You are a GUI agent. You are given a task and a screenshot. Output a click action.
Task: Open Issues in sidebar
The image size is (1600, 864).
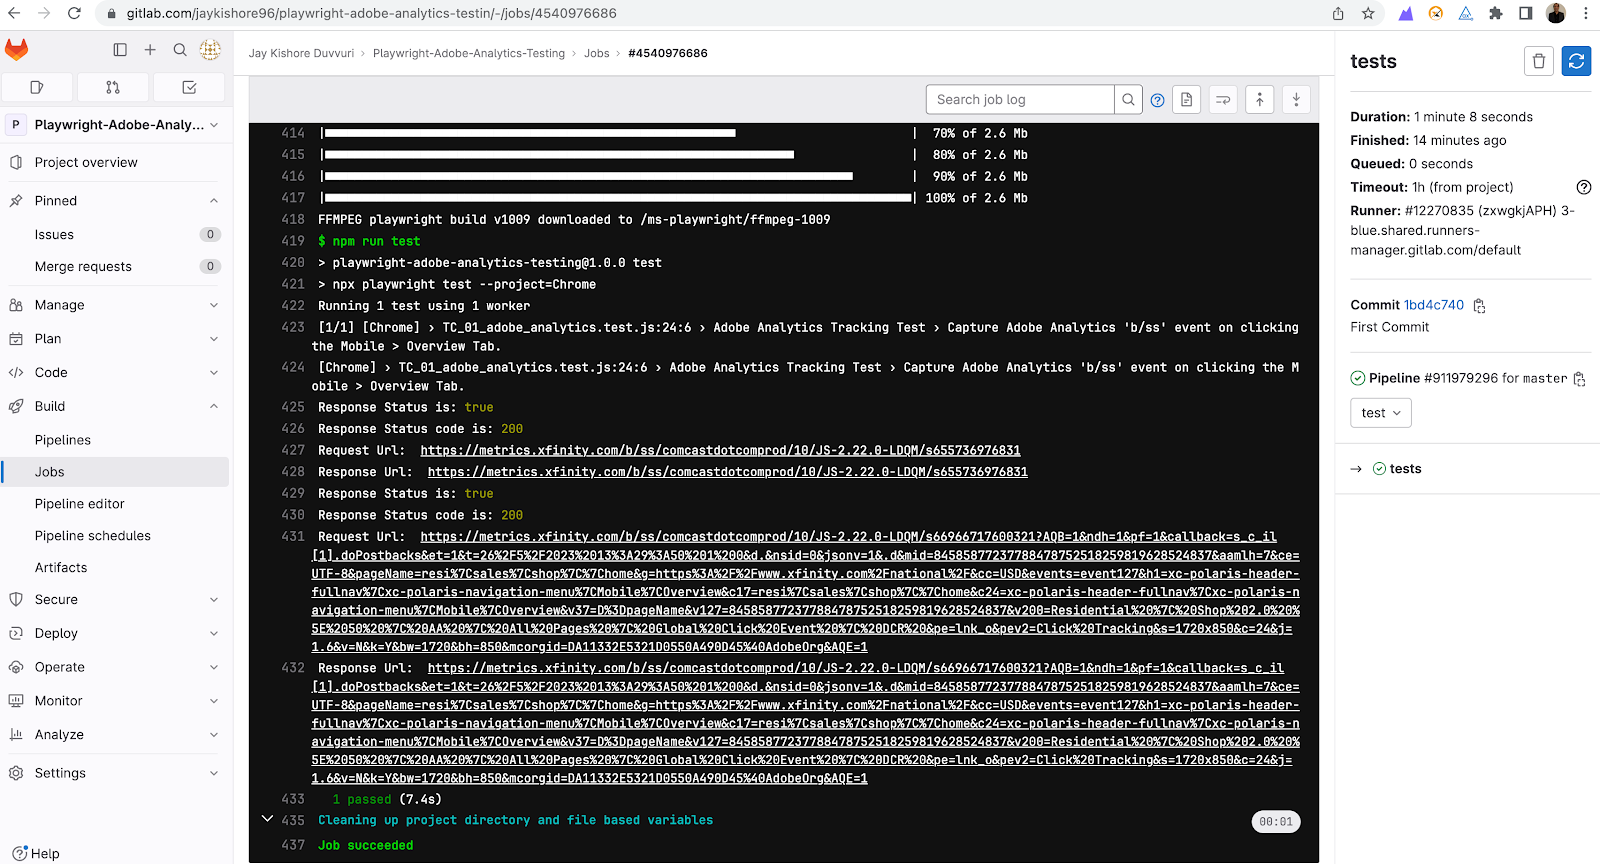pos(116,235)
